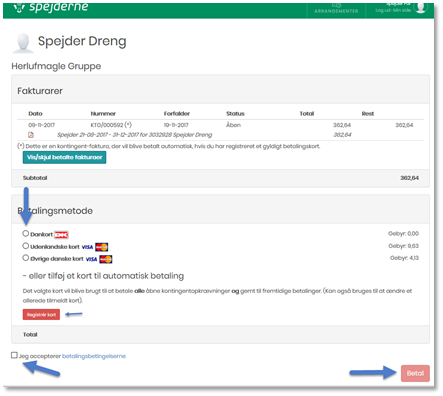Click the Rest column header

pos(368,114)
